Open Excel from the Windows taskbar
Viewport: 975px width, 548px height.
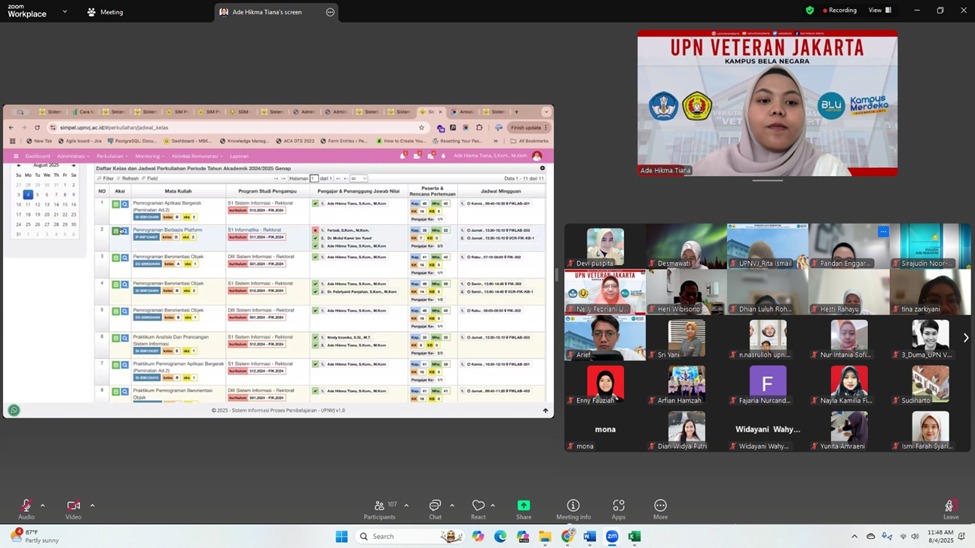click(634, 537)
